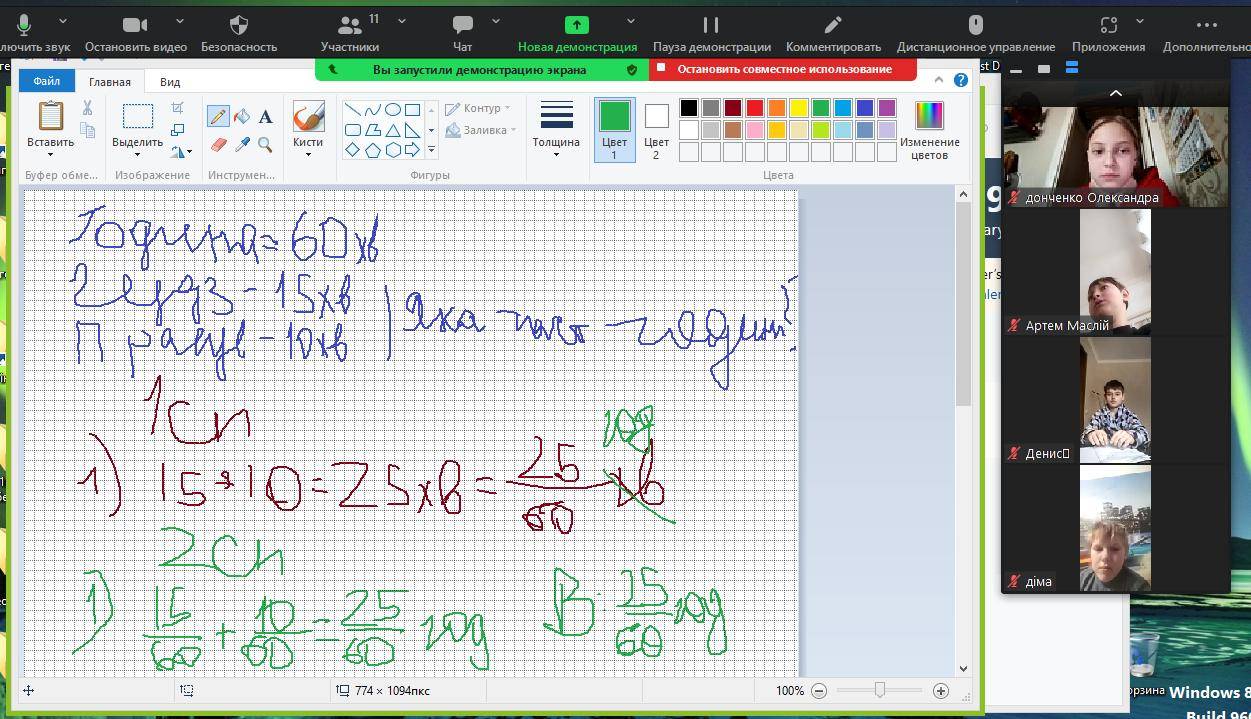The width and height of the screenshot is (1251, 719).
Task: Click the Annotate (Комментировать) pencil icon
Action: click(833, 25)
